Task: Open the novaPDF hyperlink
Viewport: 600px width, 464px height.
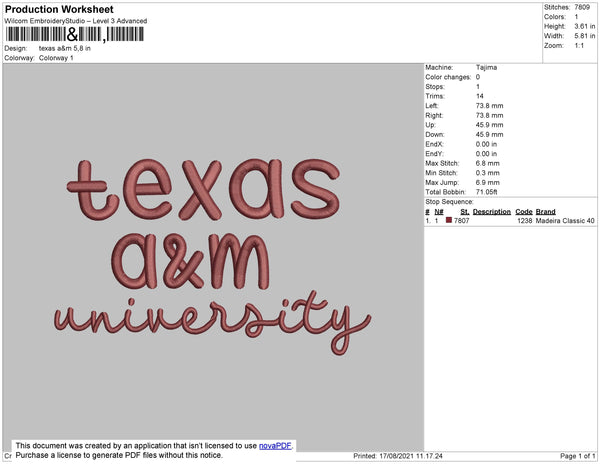Action: (275, 446)
